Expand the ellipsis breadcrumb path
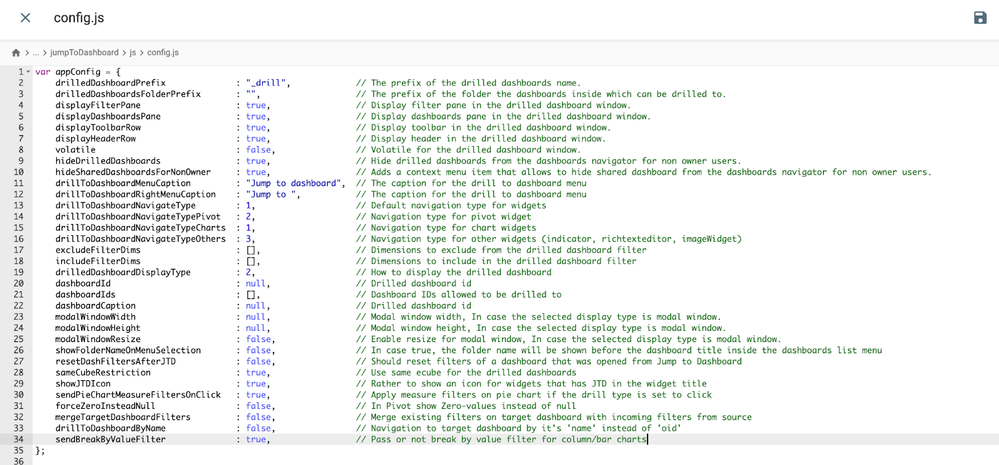999x465 pixels. pyautogui.click(x=36, y=53)
